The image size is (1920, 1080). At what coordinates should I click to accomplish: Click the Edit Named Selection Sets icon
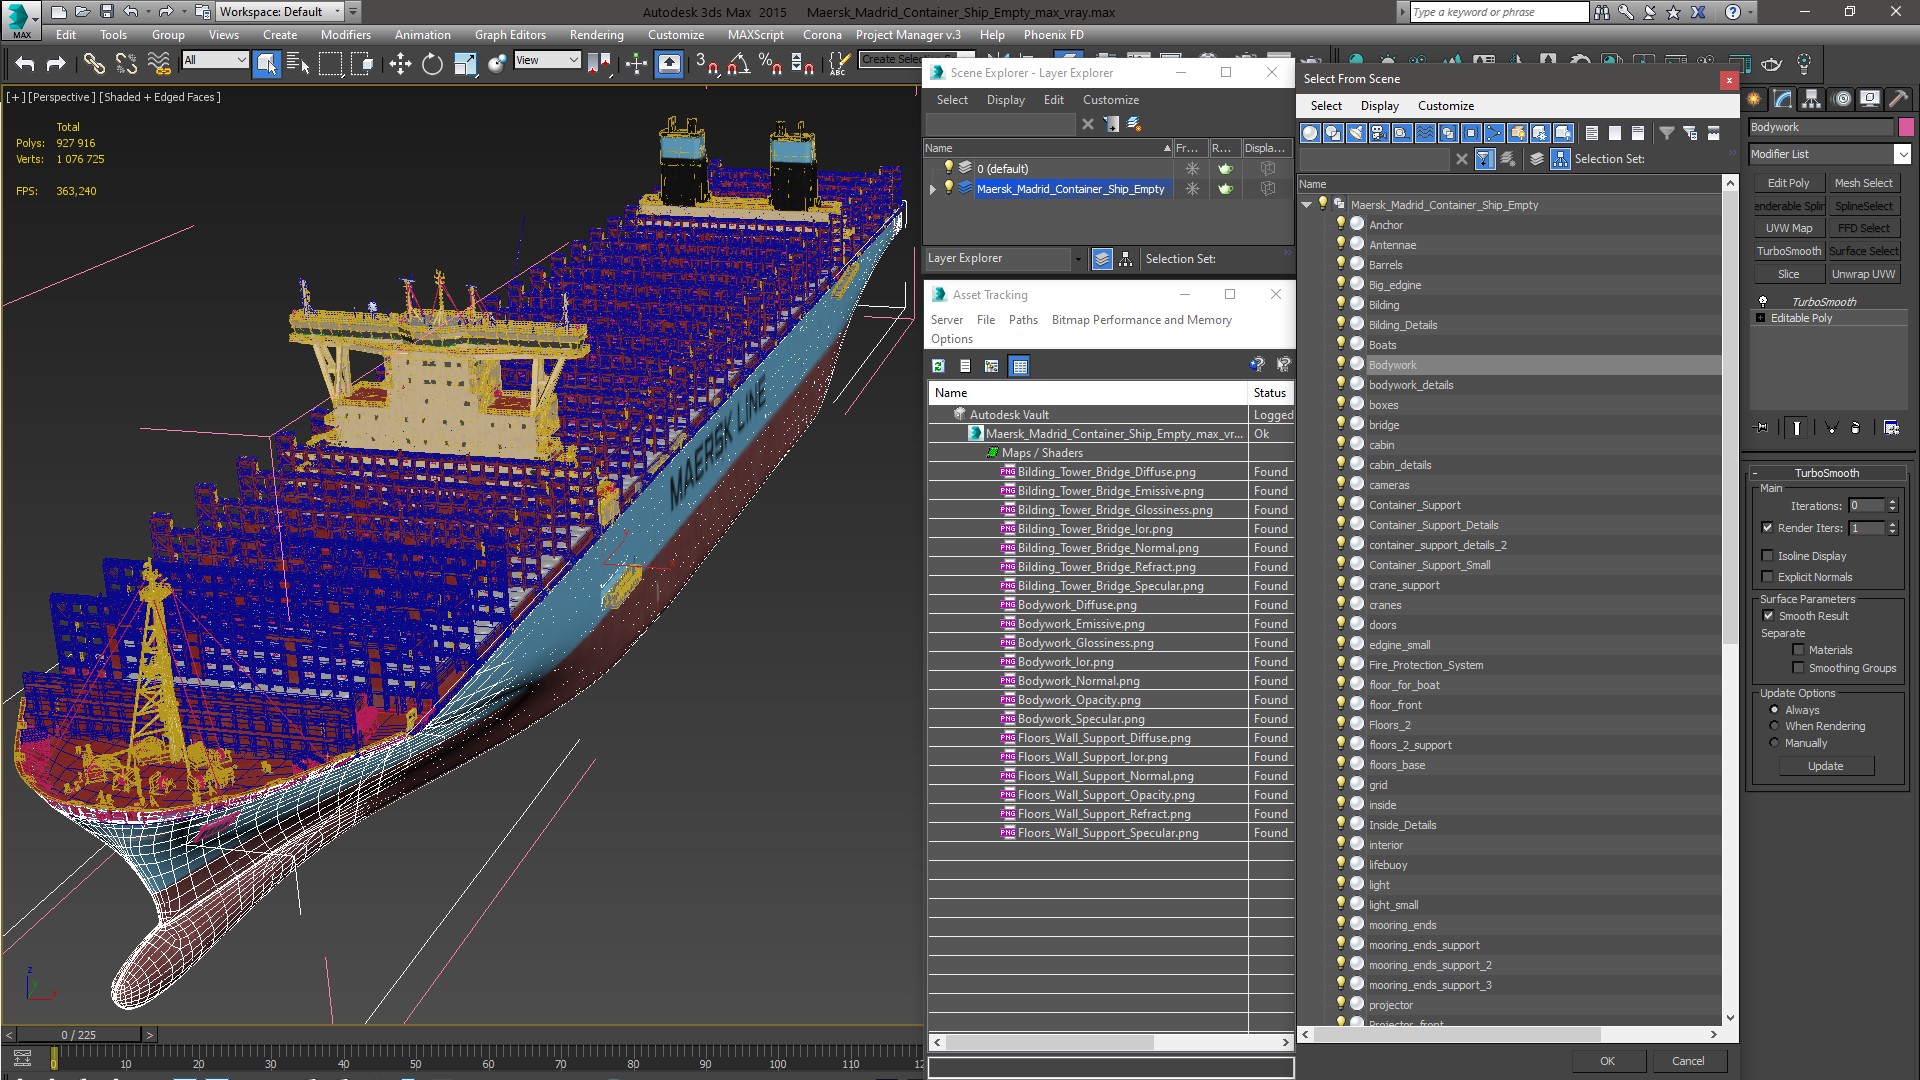pyautogui.click(x=838, y=64)
